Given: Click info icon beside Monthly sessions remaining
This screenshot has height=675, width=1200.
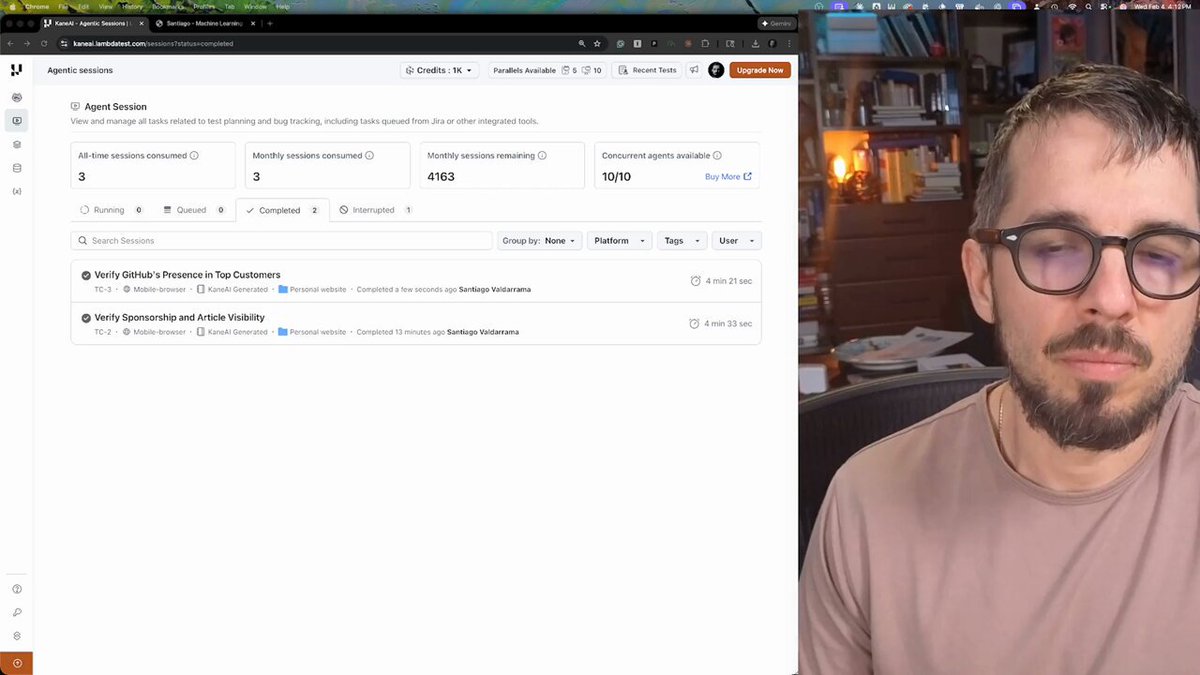Looking at the screenshot, I should pyautogui.click(x=543, y=156).
